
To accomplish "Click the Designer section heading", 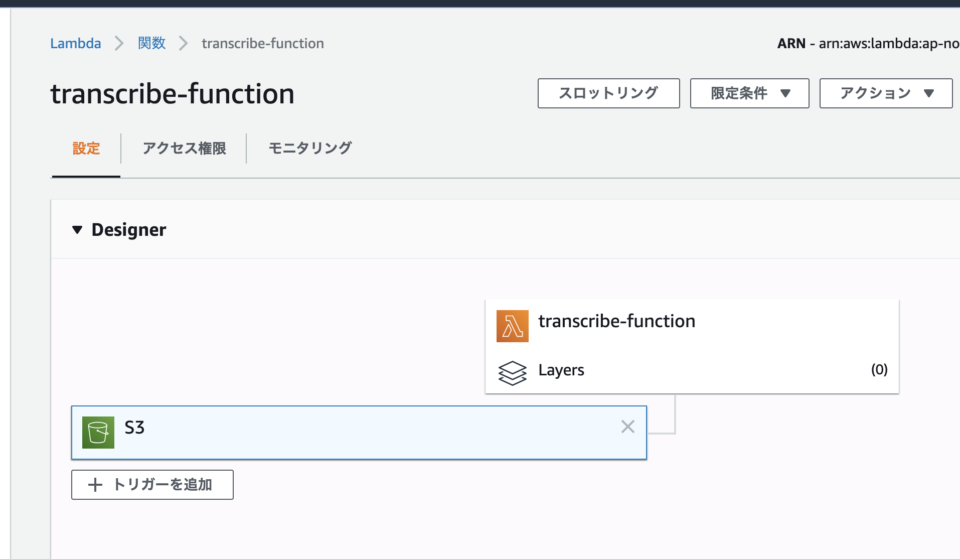I will coord(129,230).
